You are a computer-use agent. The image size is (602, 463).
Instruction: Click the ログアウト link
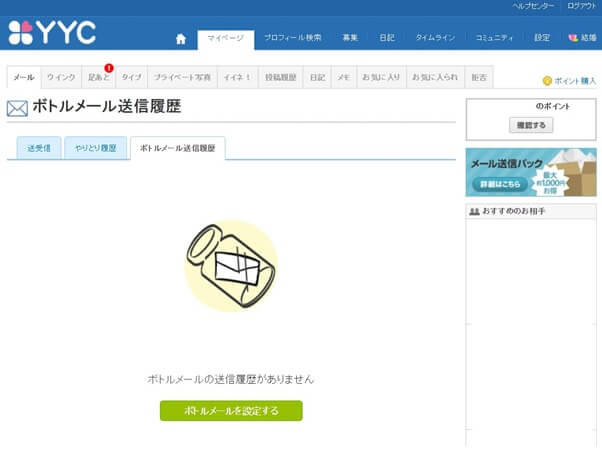click(x=581, y=6)
